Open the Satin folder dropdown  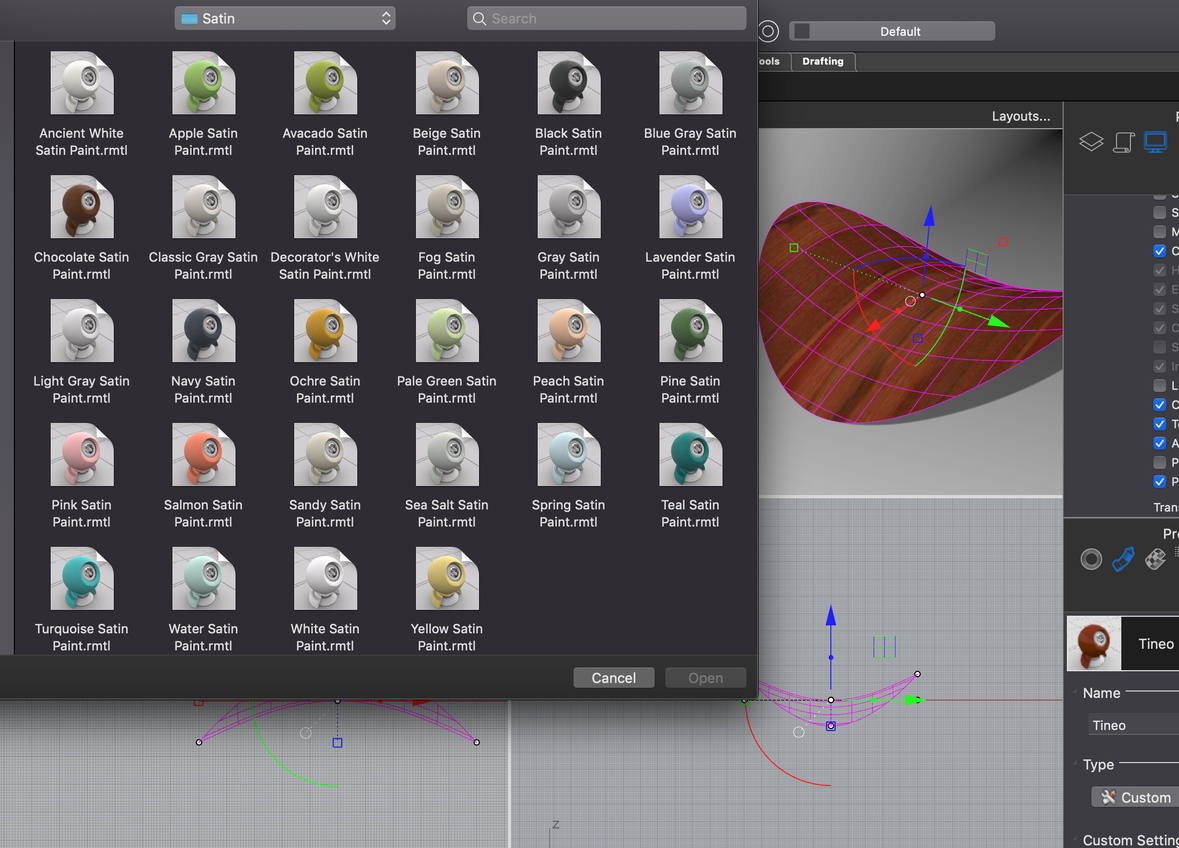pos(284,18)
